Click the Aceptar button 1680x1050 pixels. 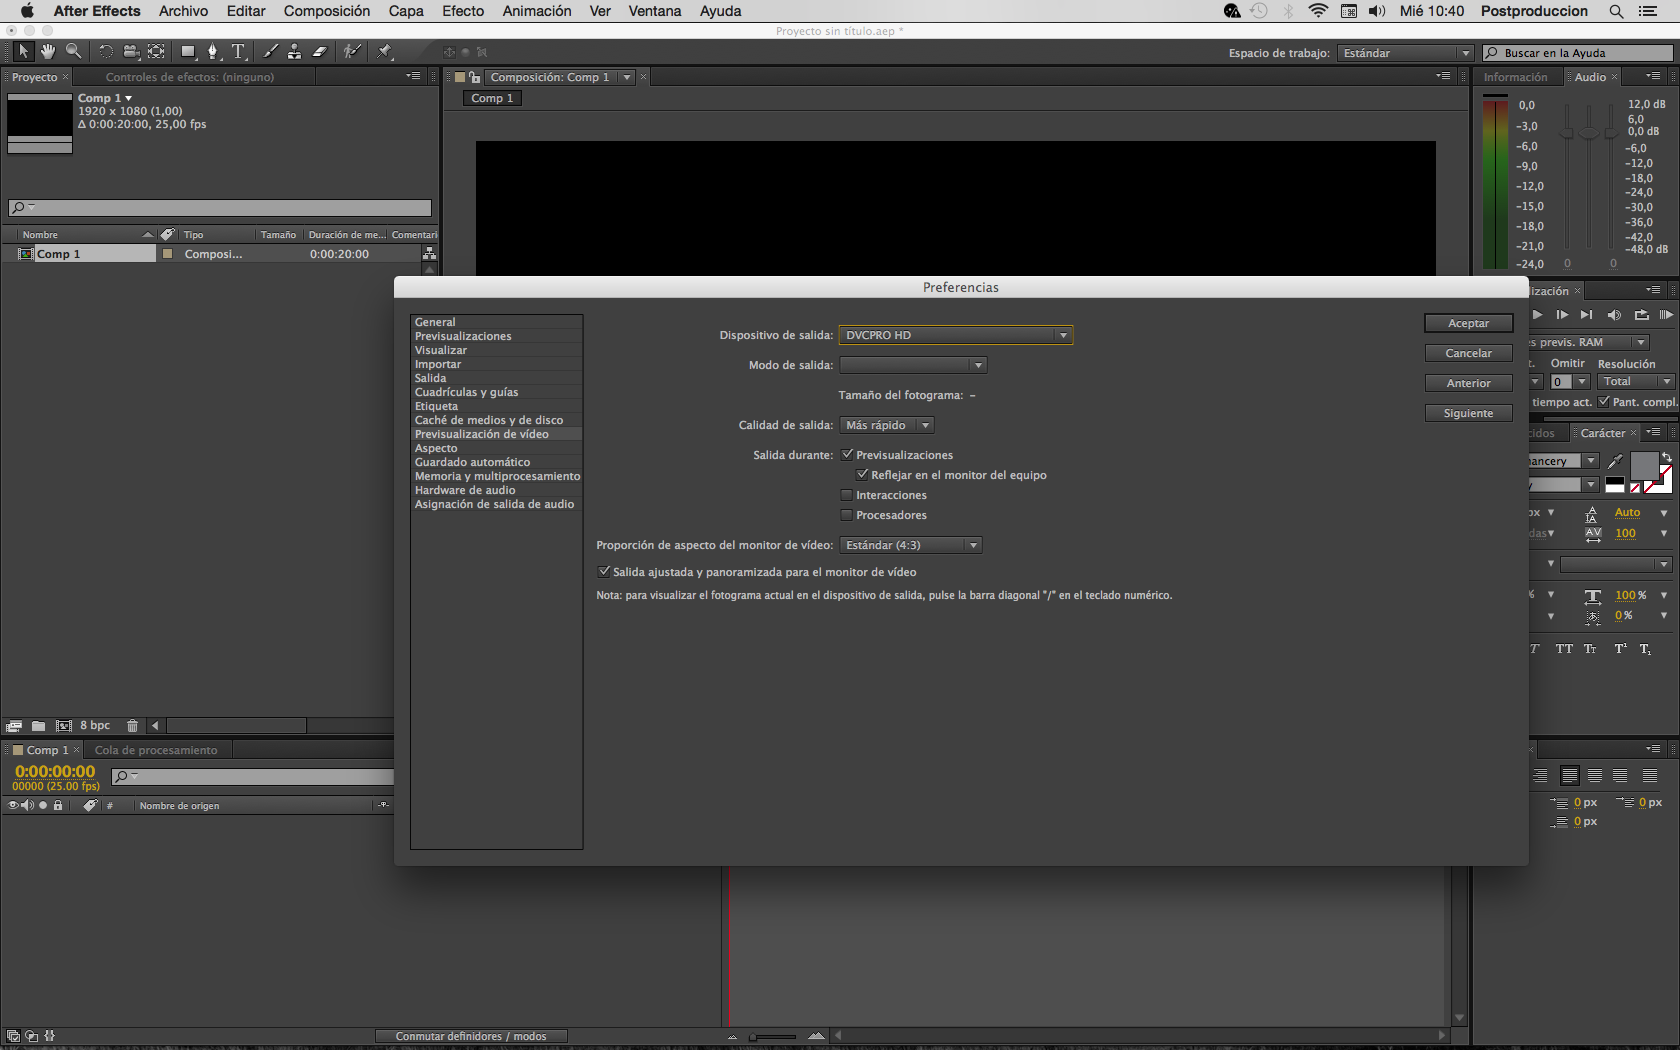[x=1468, y=323]
